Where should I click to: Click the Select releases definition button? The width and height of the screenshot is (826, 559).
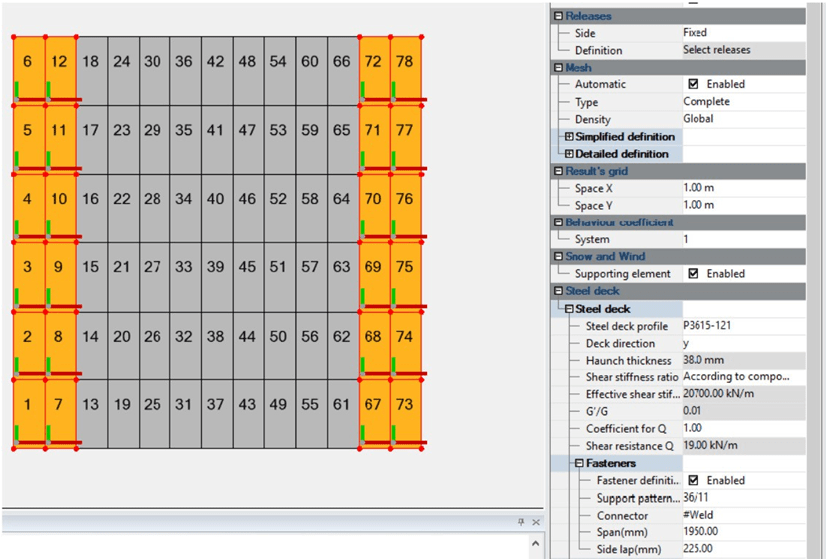click(x=742, y=50)
